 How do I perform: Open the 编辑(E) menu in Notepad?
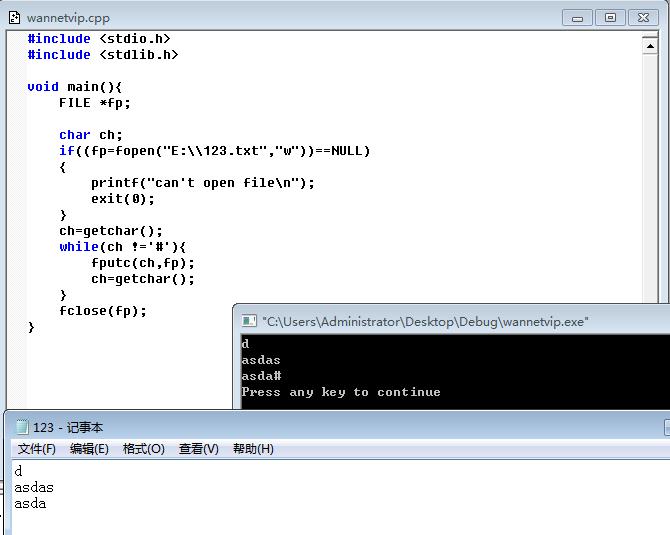tap(89, 449)
